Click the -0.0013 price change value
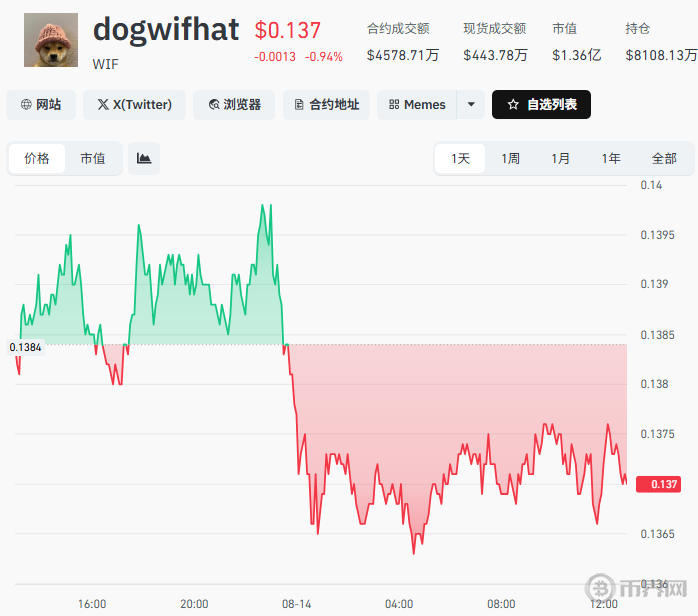Image resolution: width=698 pixels, height=616 pixels. [x=275, y=57]
